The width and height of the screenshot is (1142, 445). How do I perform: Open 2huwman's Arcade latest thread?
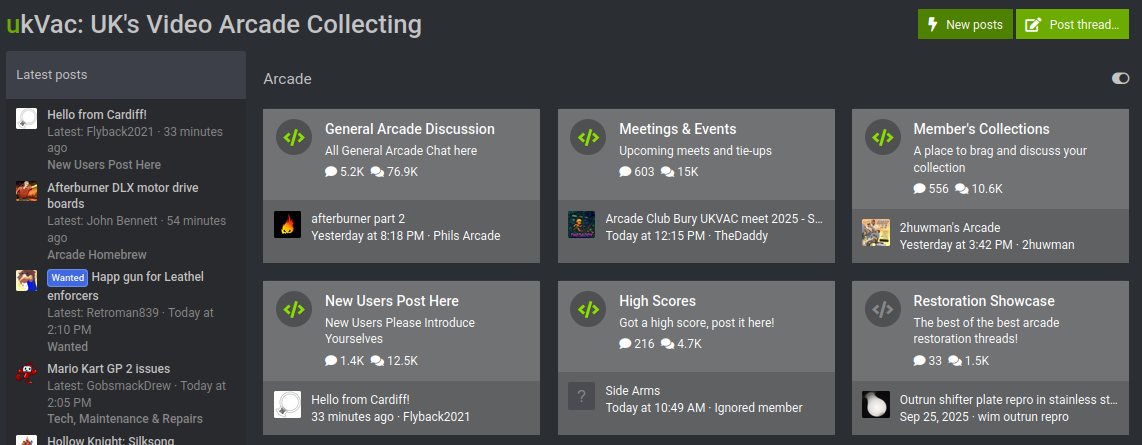coord(949,227)
